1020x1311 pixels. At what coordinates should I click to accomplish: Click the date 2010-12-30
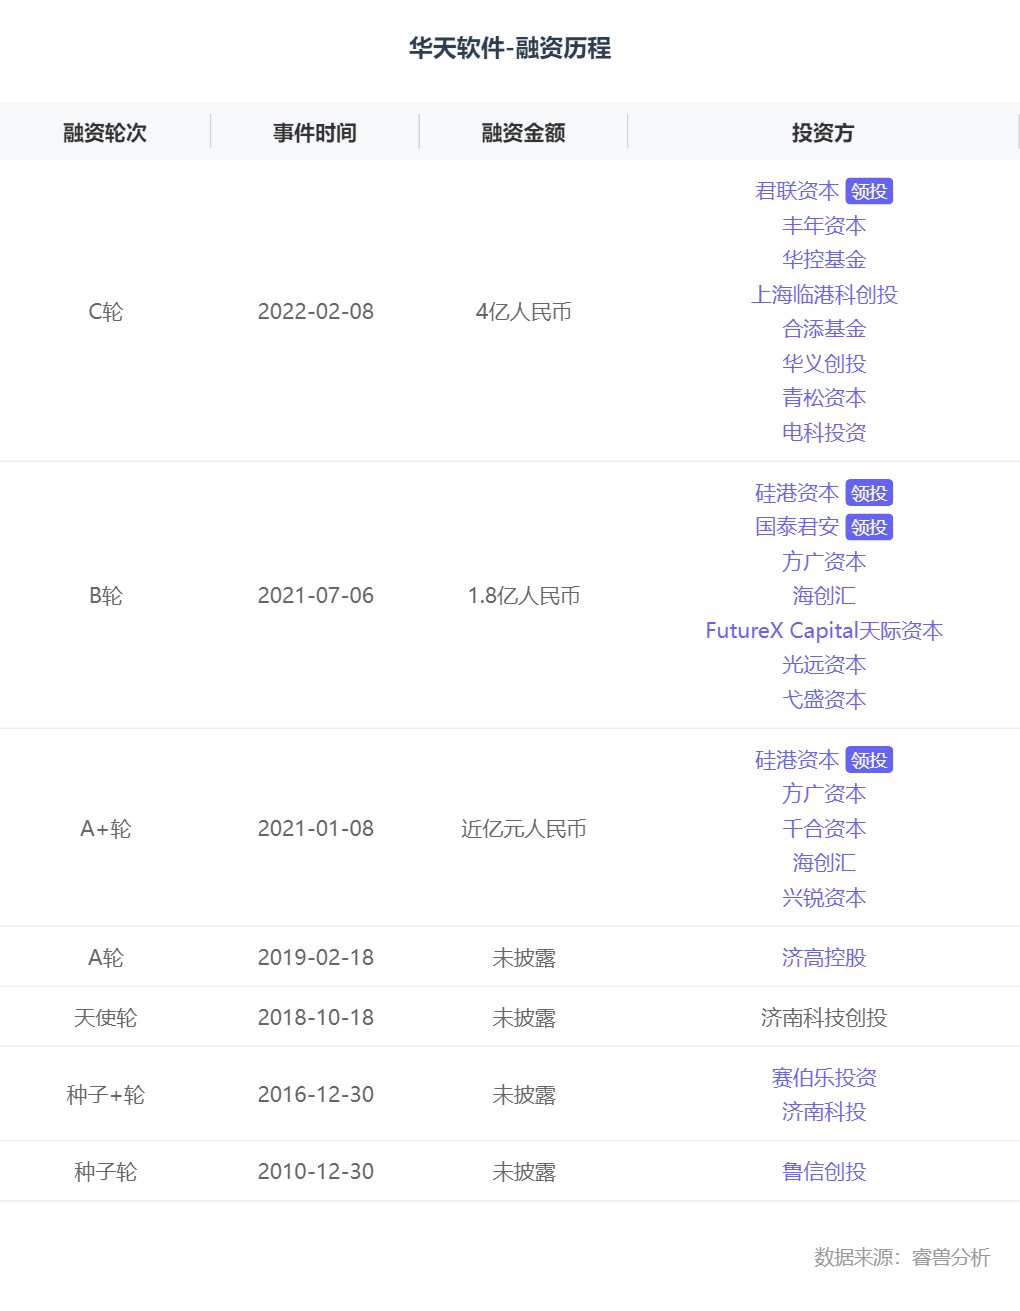[x=316, y=1172]
